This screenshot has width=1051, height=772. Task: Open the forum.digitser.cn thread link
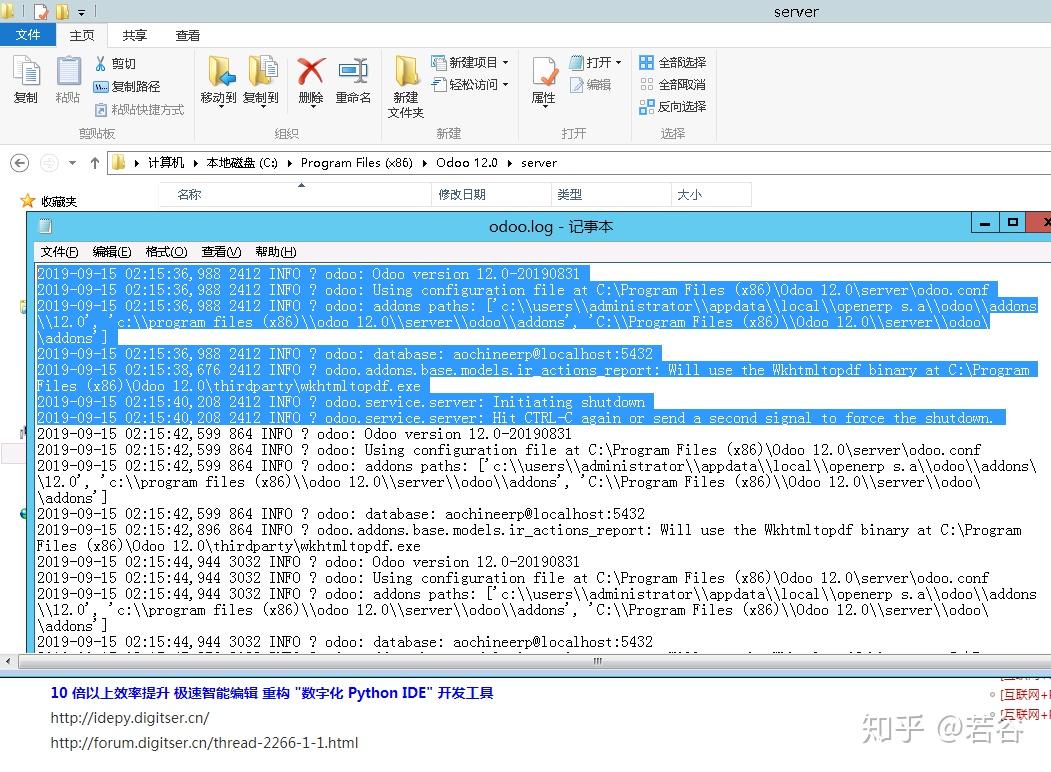205,743
